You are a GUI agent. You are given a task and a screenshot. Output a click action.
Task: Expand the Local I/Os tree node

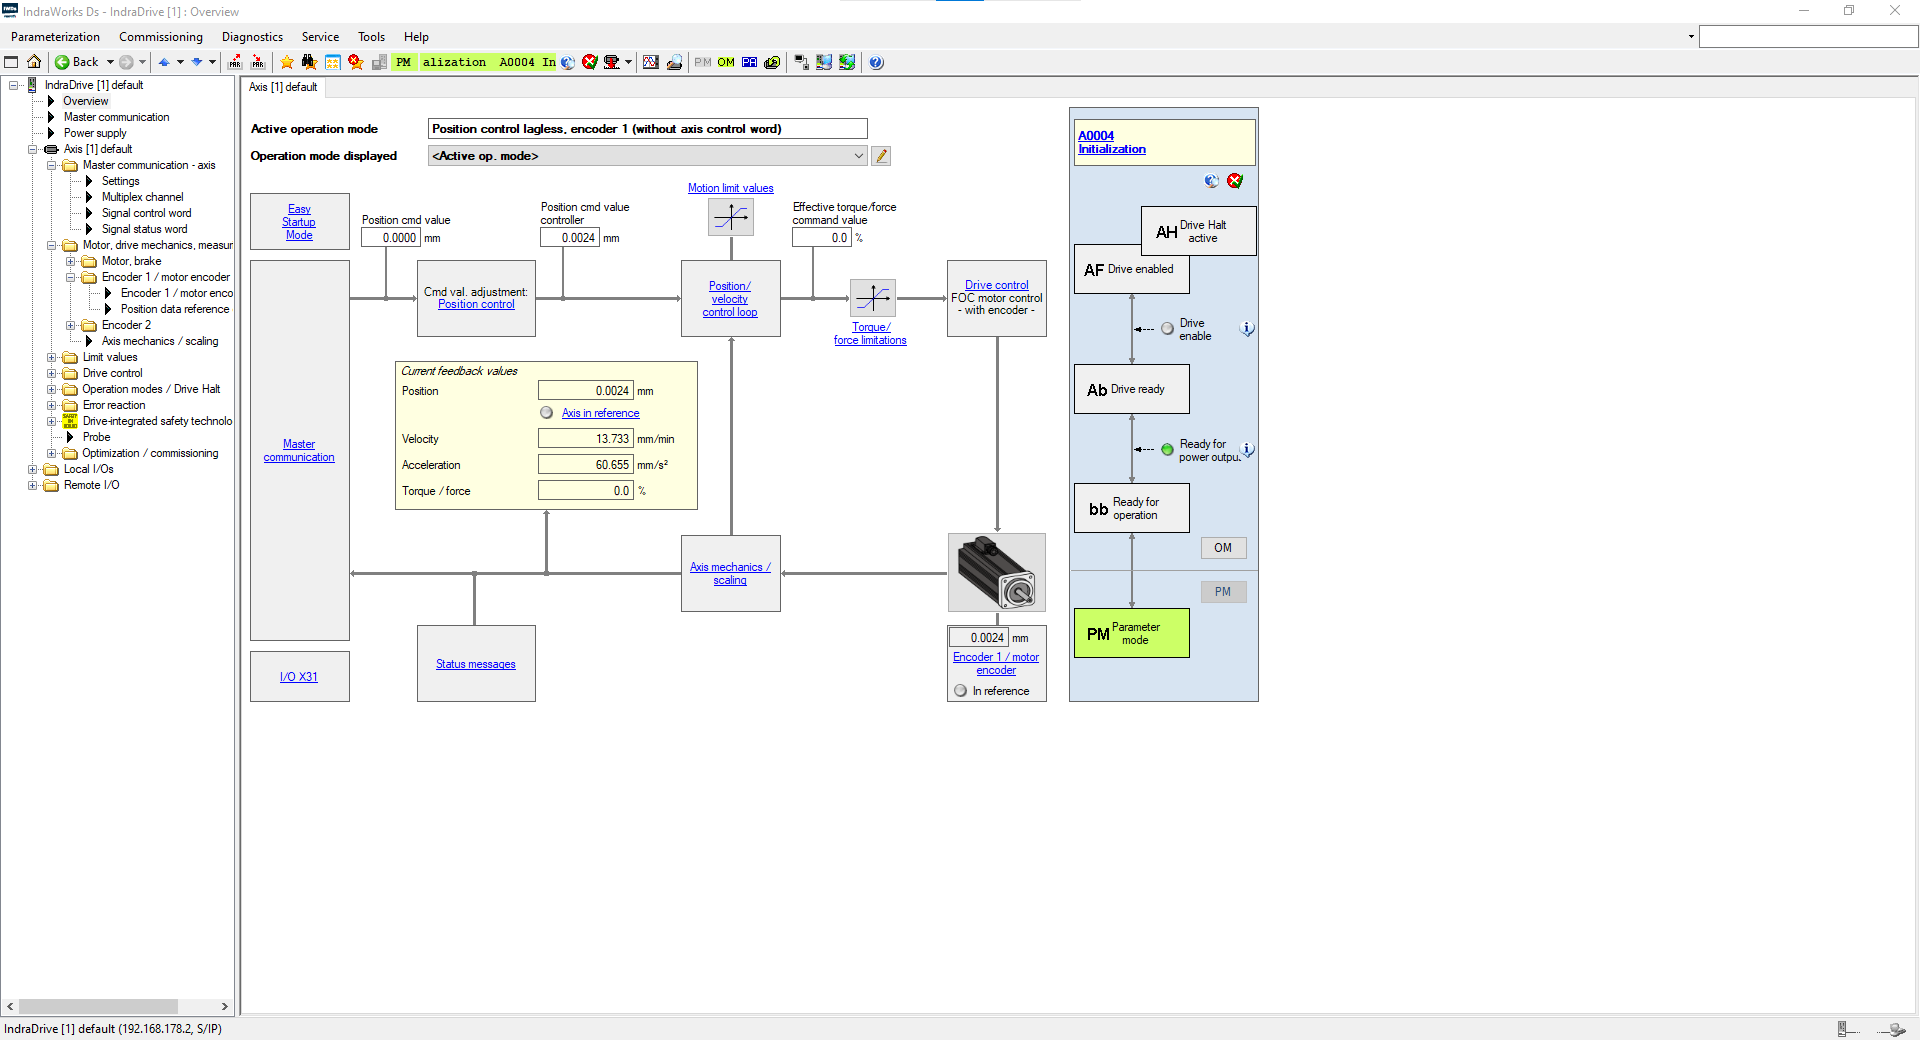[33, 469]
